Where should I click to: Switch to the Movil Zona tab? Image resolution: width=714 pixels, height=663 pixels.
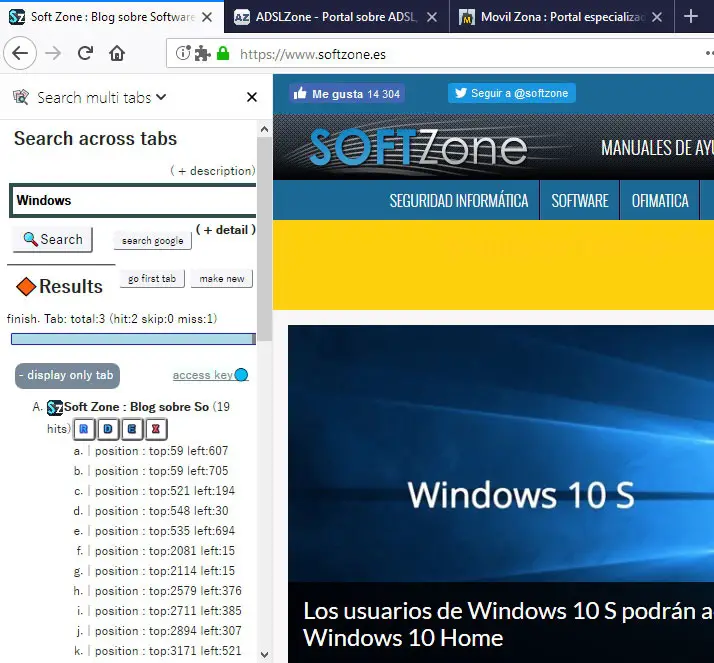pyautogui.click(x=561, y=17)
